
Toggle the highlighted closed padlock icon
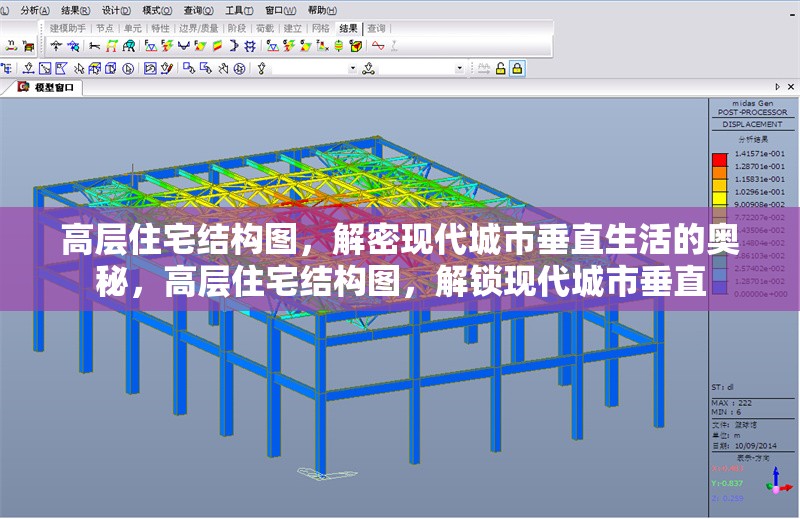point(517,68)
